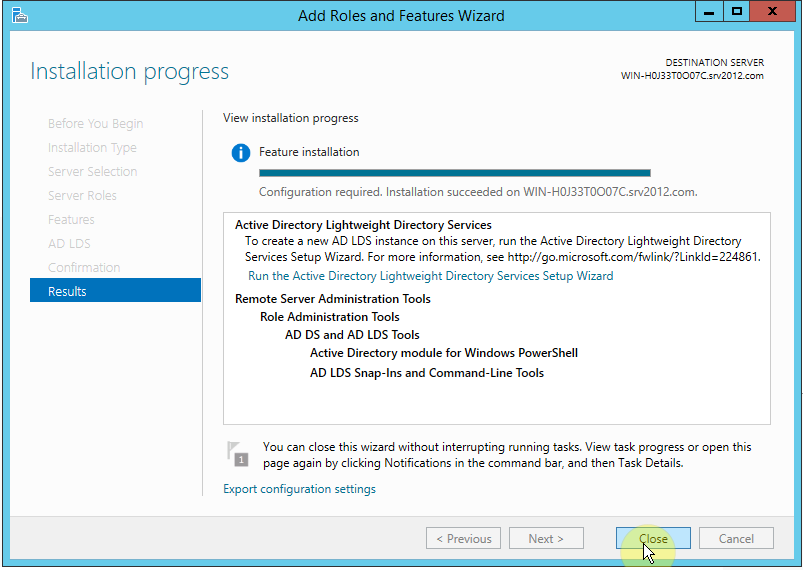Select the Results step in the sidebar

(x=115, y=291)
